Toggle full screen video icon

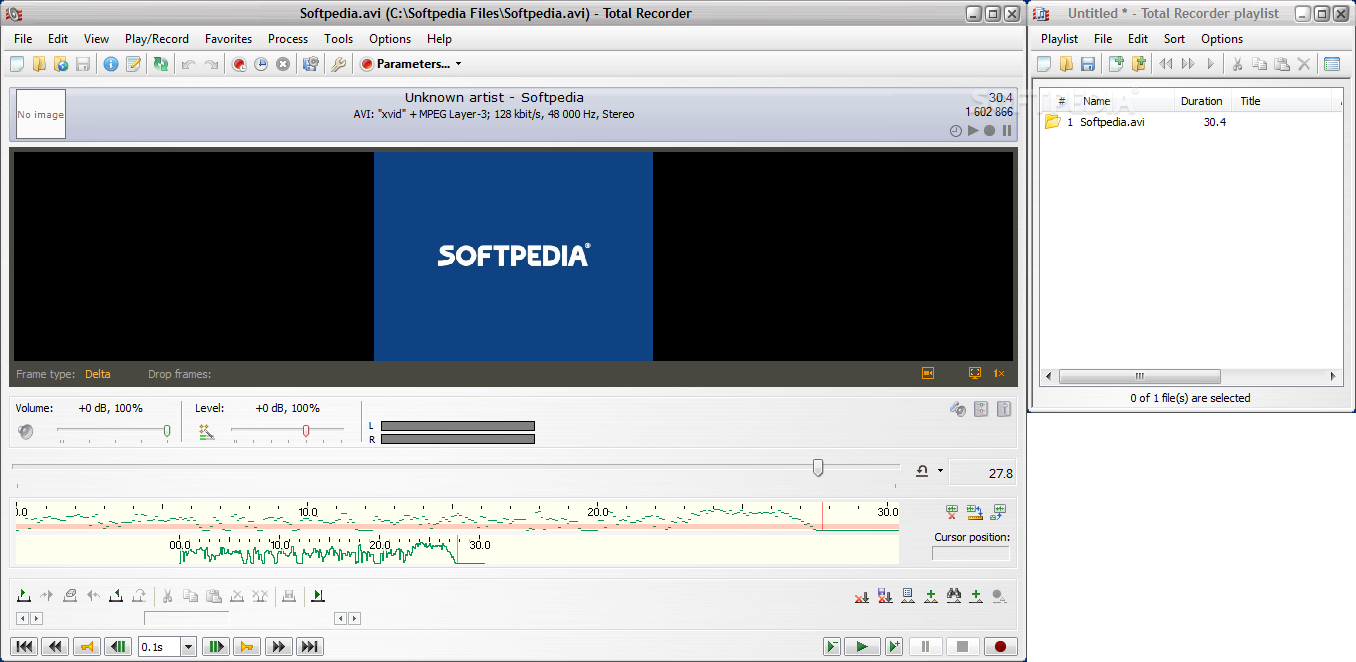975,373
